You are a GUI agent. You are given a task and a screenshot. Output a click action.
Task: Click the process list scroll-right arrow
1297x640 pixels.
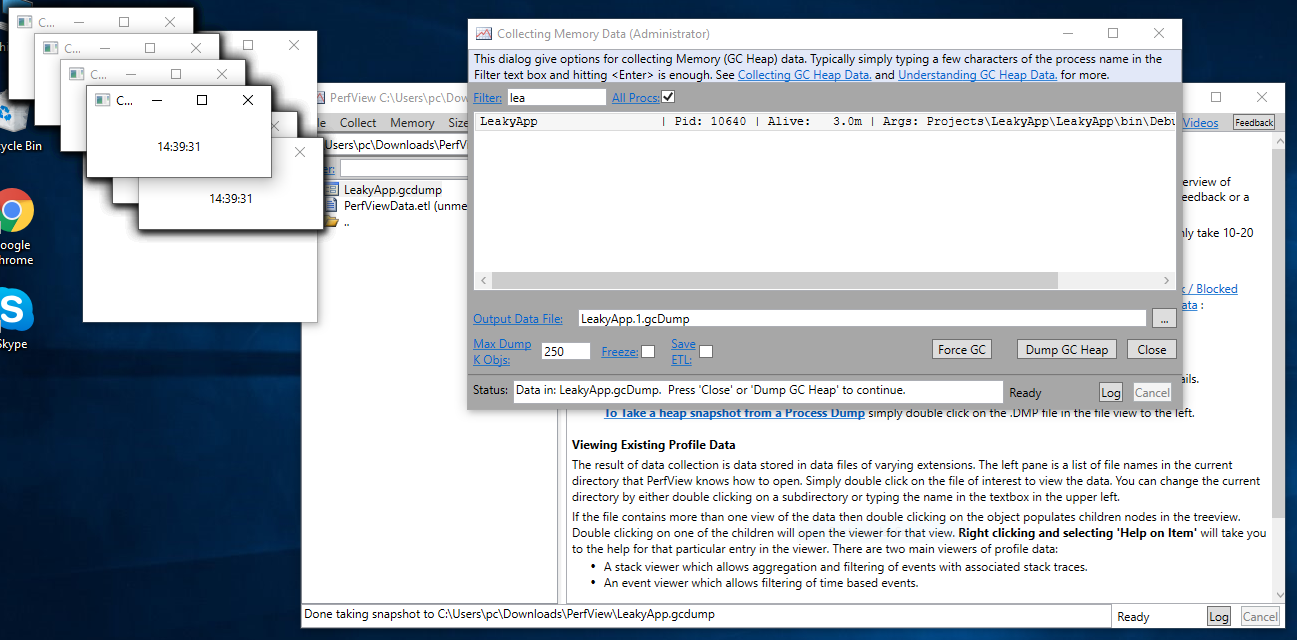pos(1166,281)
